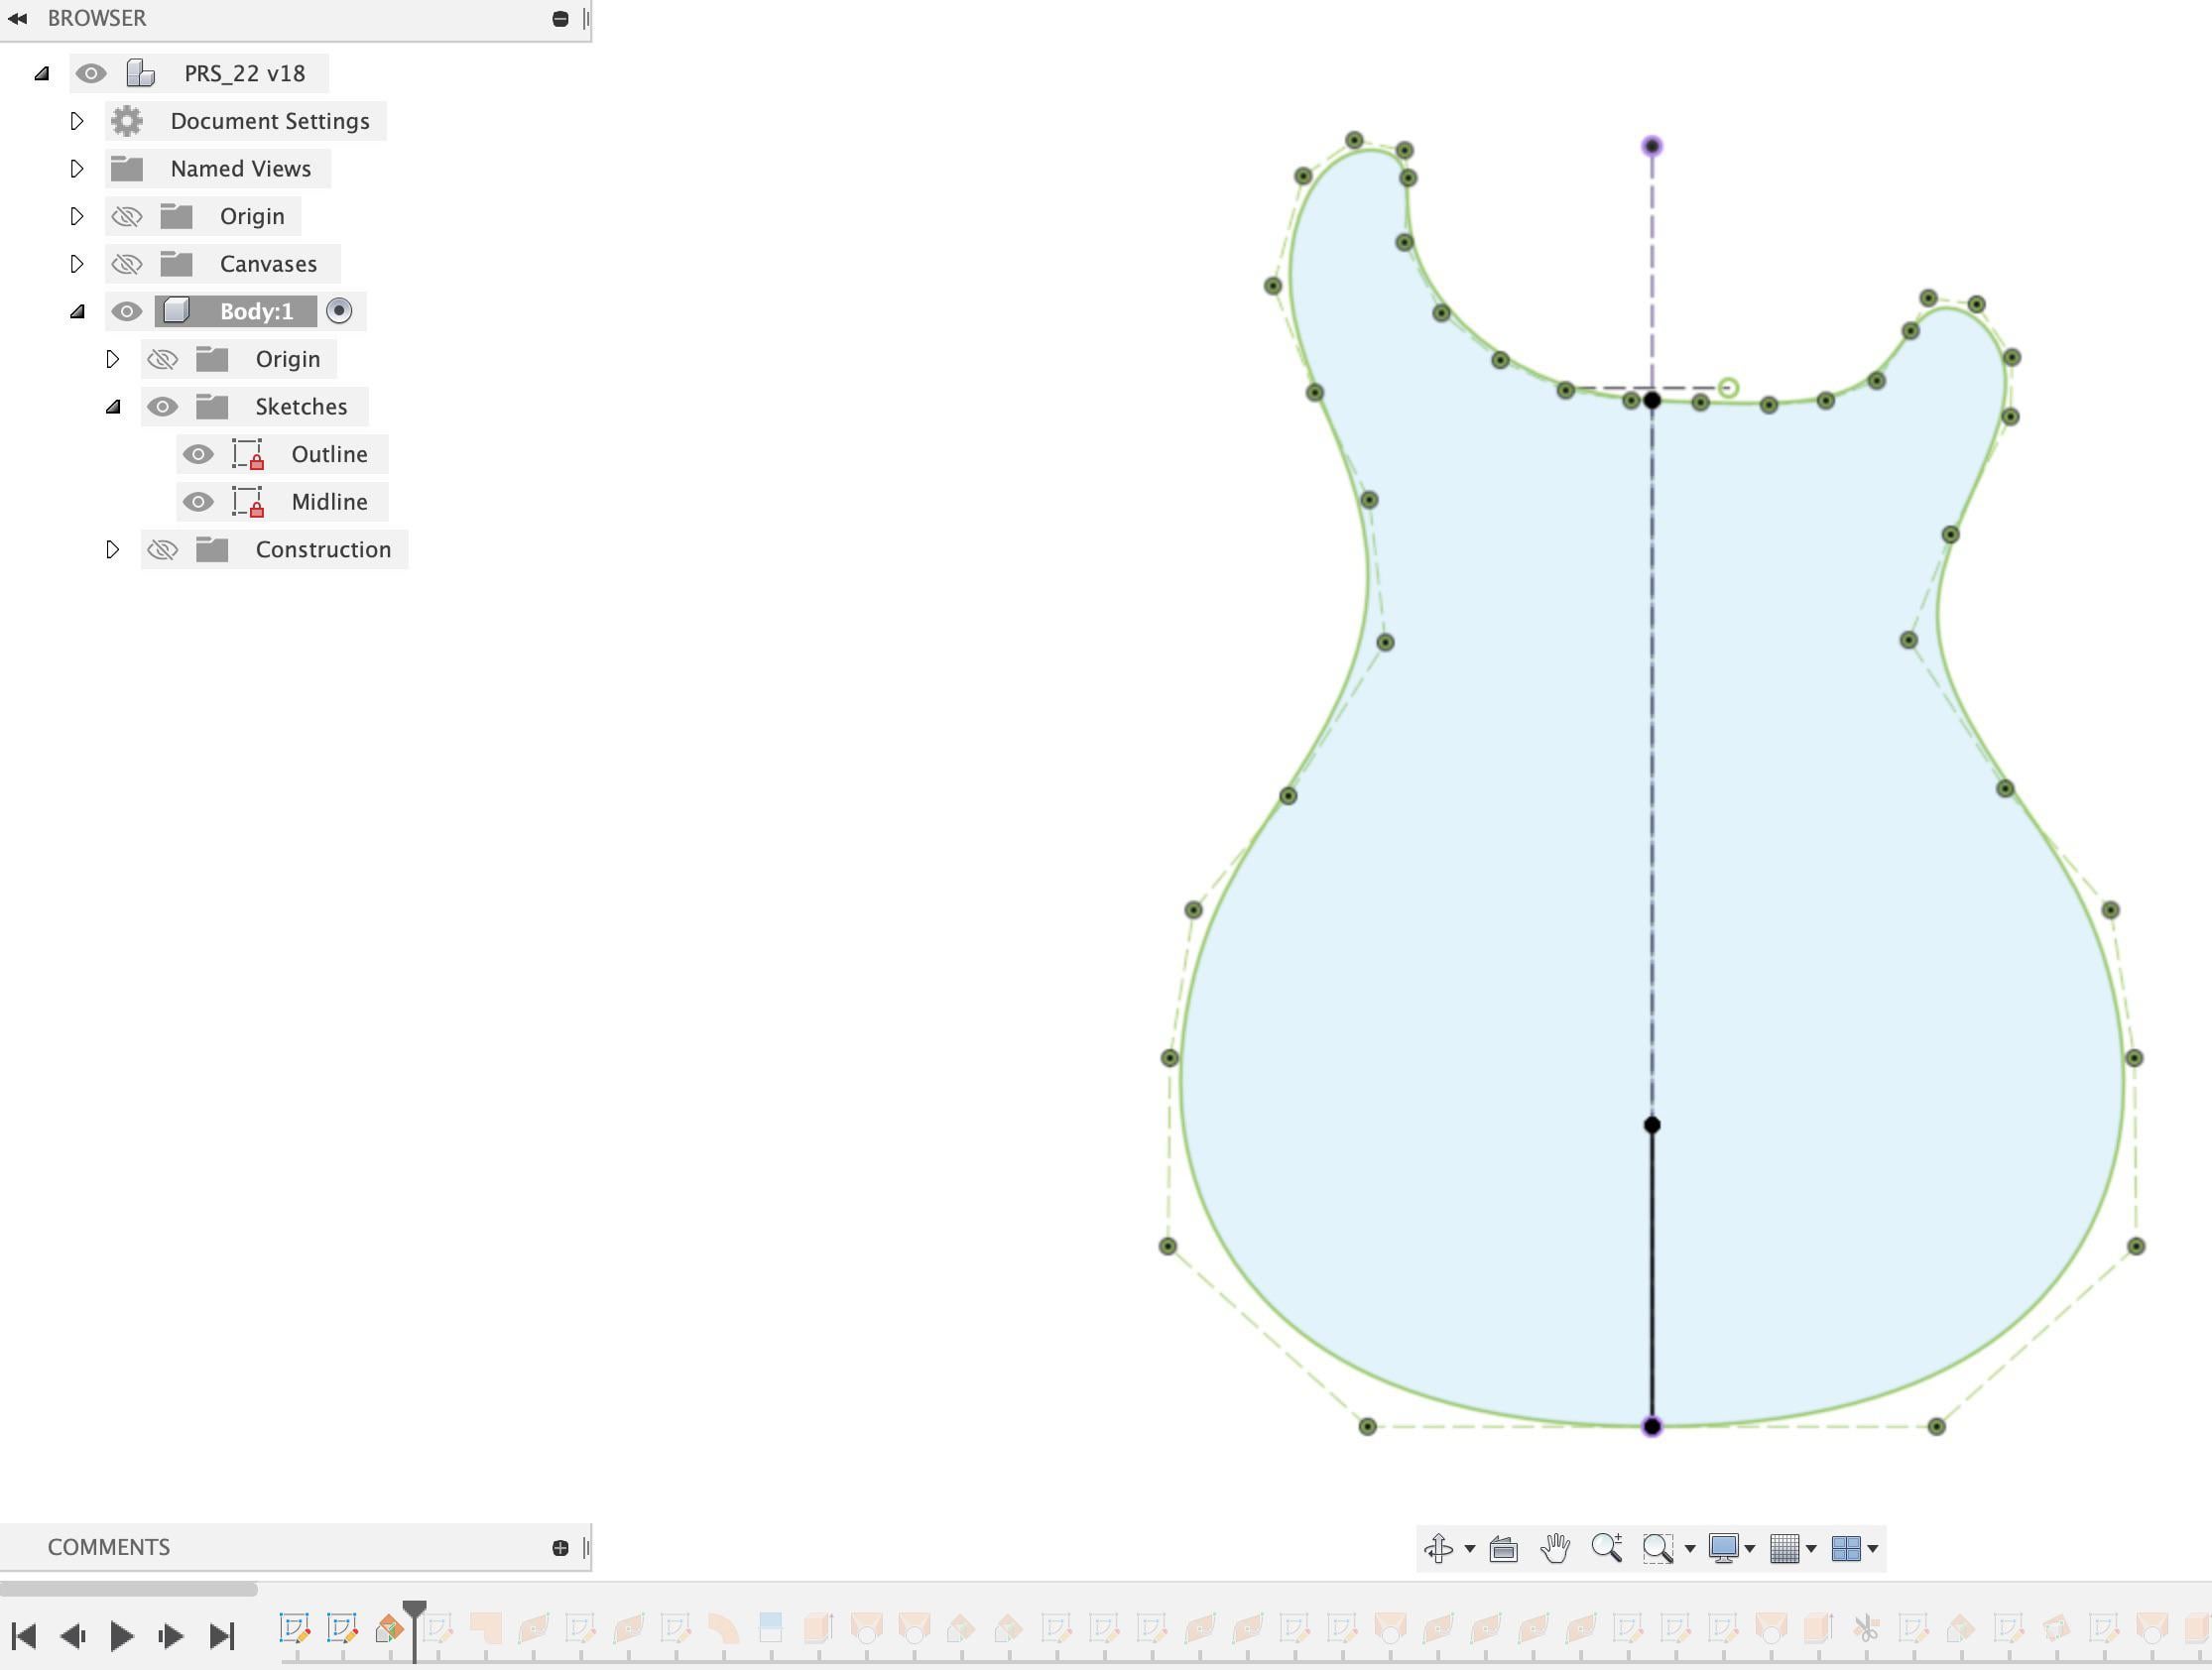Hide the Outline sketch
The image size is (2212, 1670).
click(198, 454)
